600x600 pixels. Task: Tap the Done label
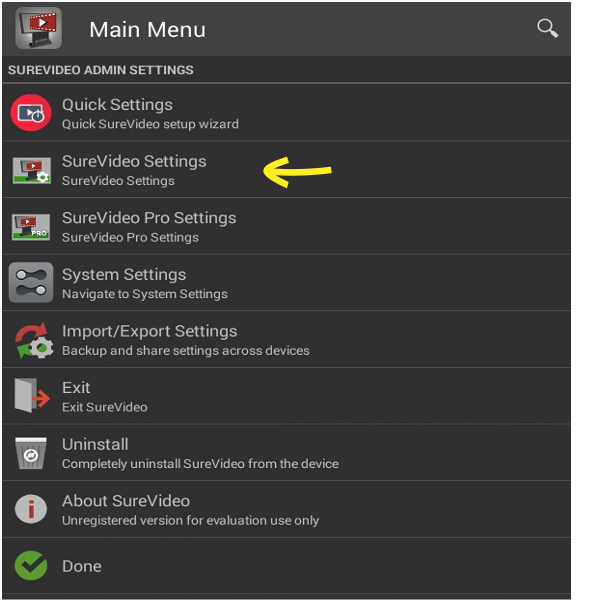coord(82,566)
